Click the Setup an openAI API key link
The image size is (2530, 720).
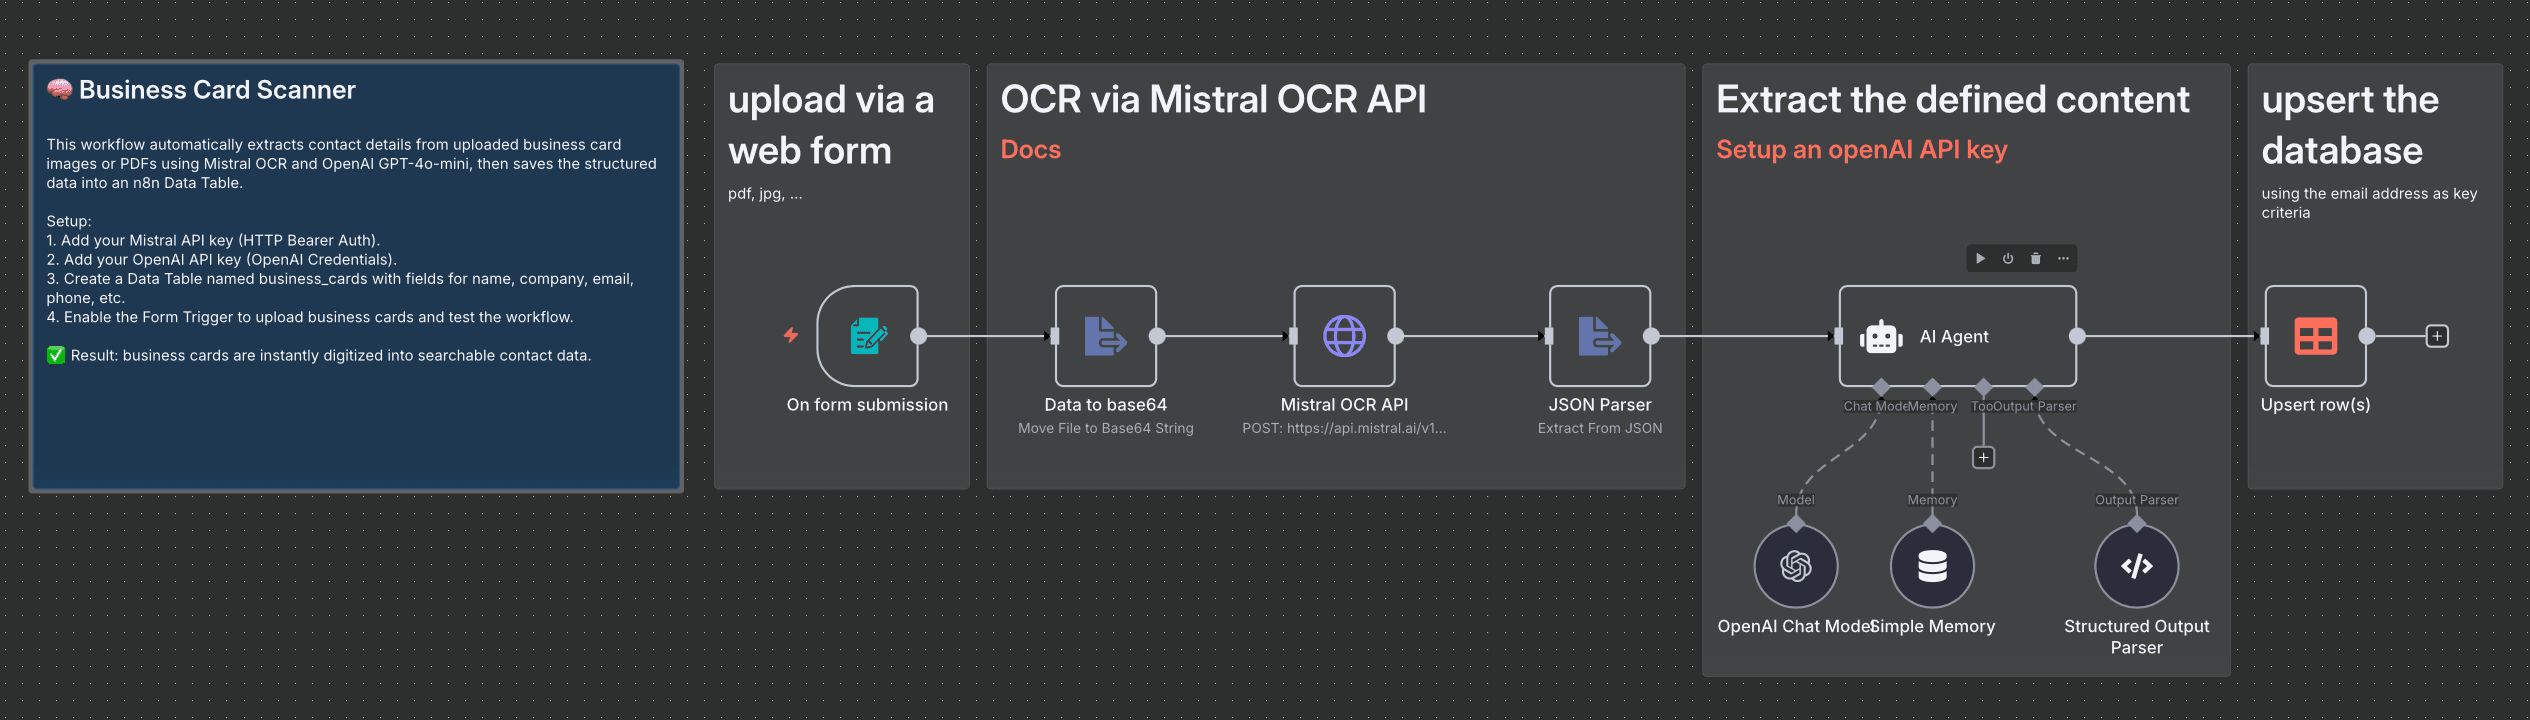coord(1861,150)
